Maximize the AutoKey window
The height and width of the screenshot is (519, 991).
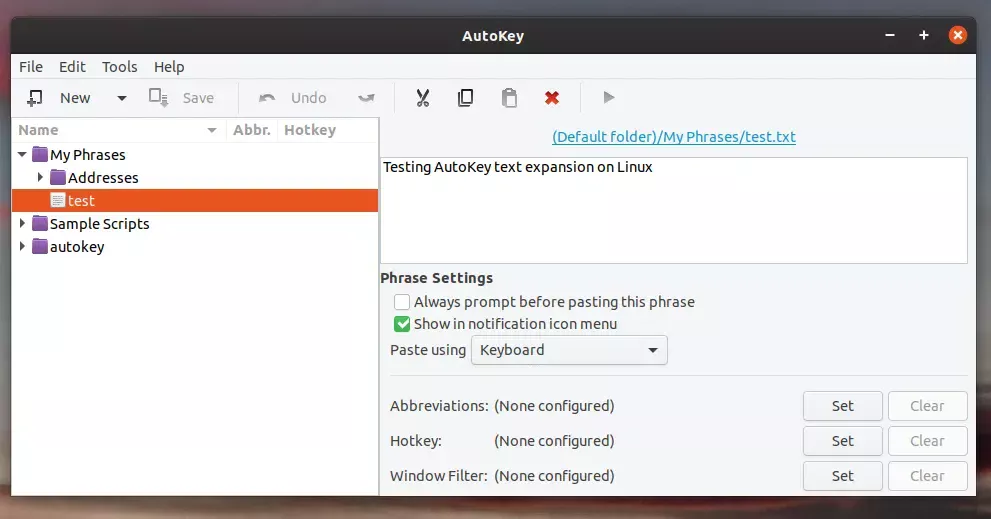[923, 35]
